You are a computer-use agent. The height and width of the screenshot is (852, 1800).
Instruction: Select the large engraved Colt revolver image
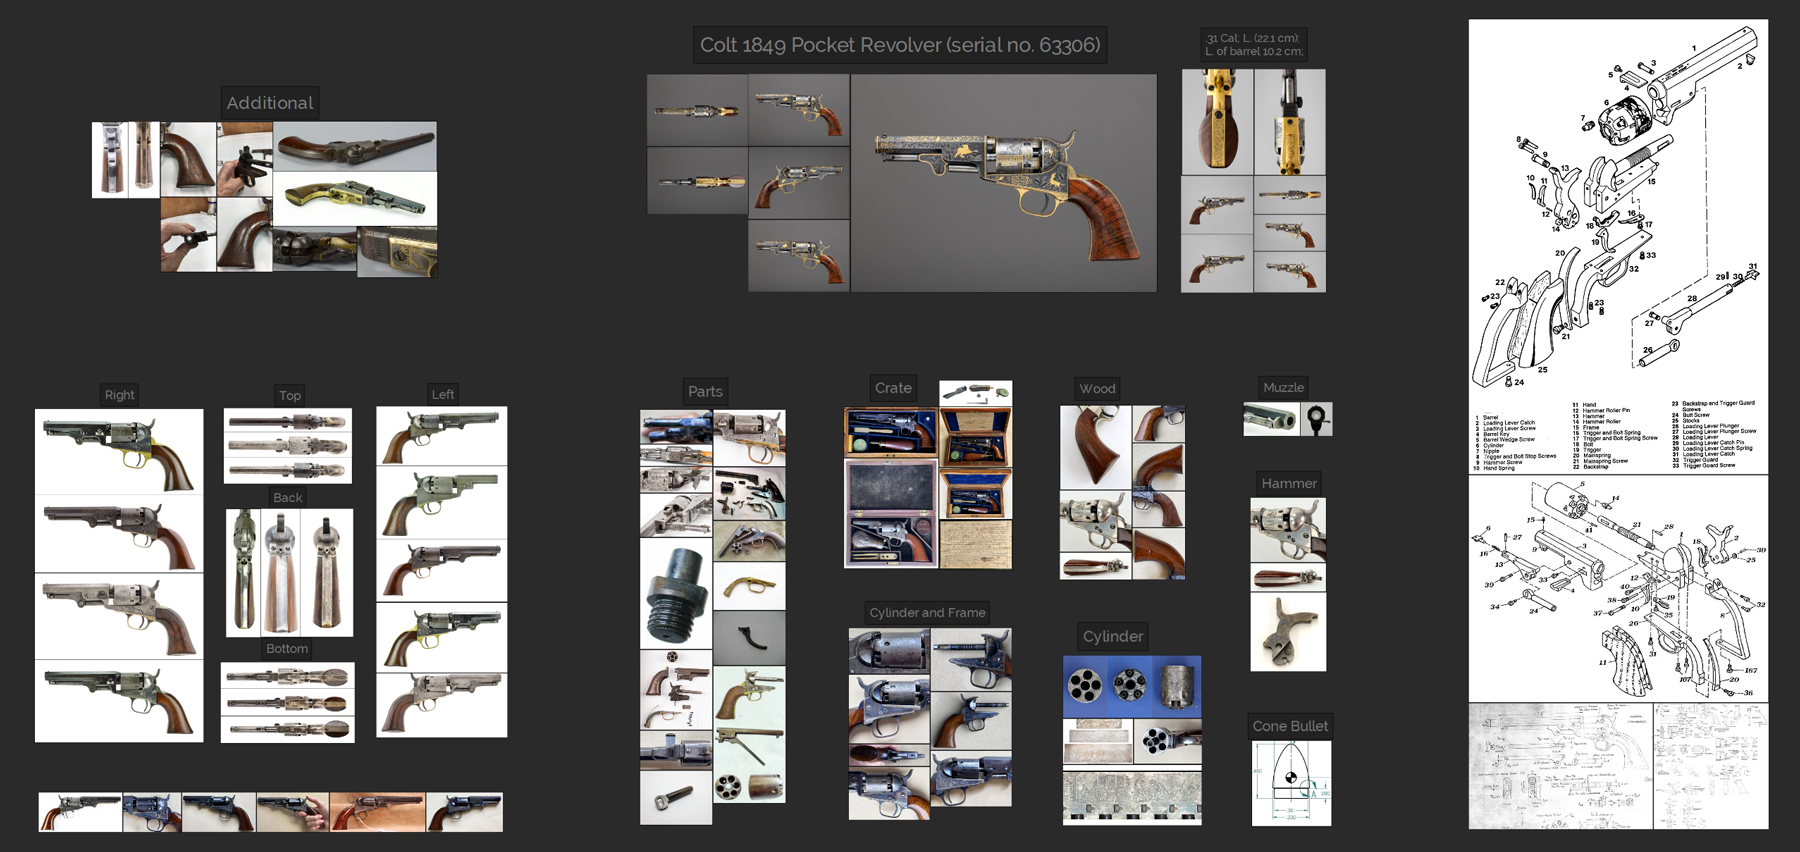coord(1003,183)
